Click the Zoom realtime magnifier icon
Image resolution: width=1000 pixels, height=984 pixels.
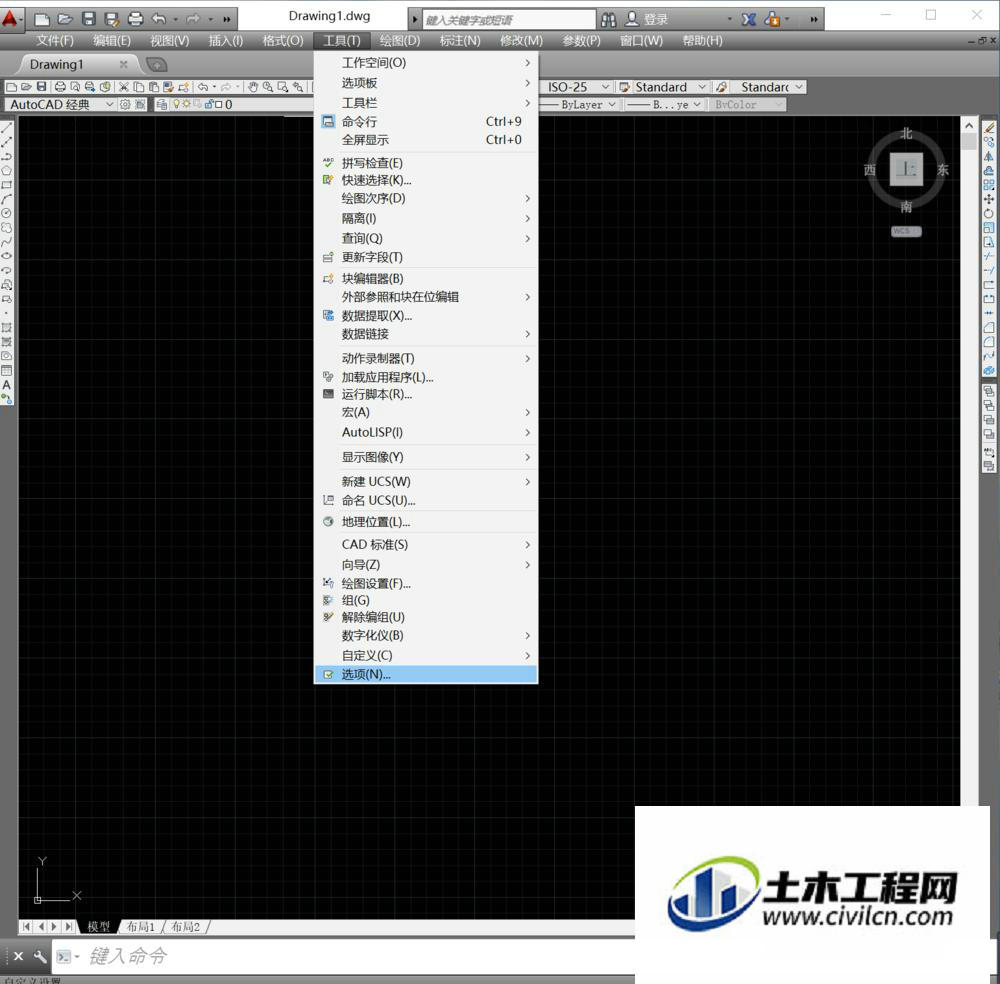coord(268,87)
